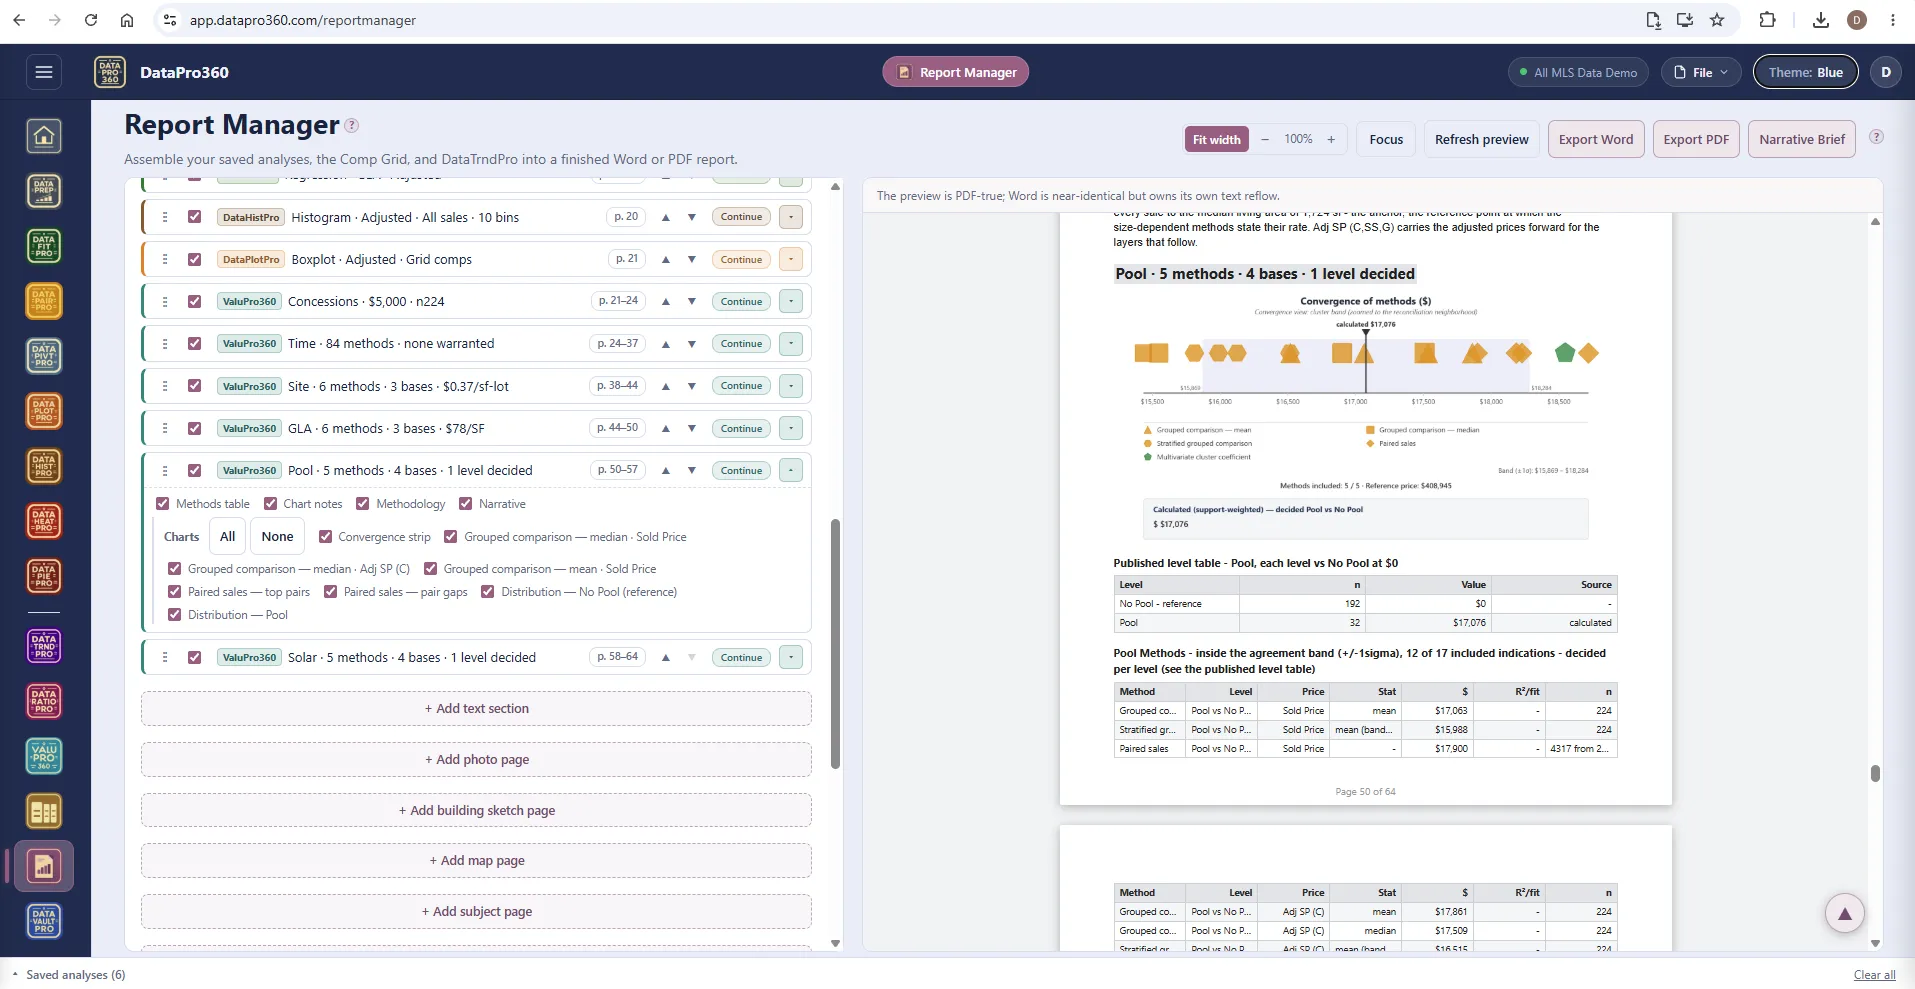Toggle the hamburger menu button

(x=43, y=72)
